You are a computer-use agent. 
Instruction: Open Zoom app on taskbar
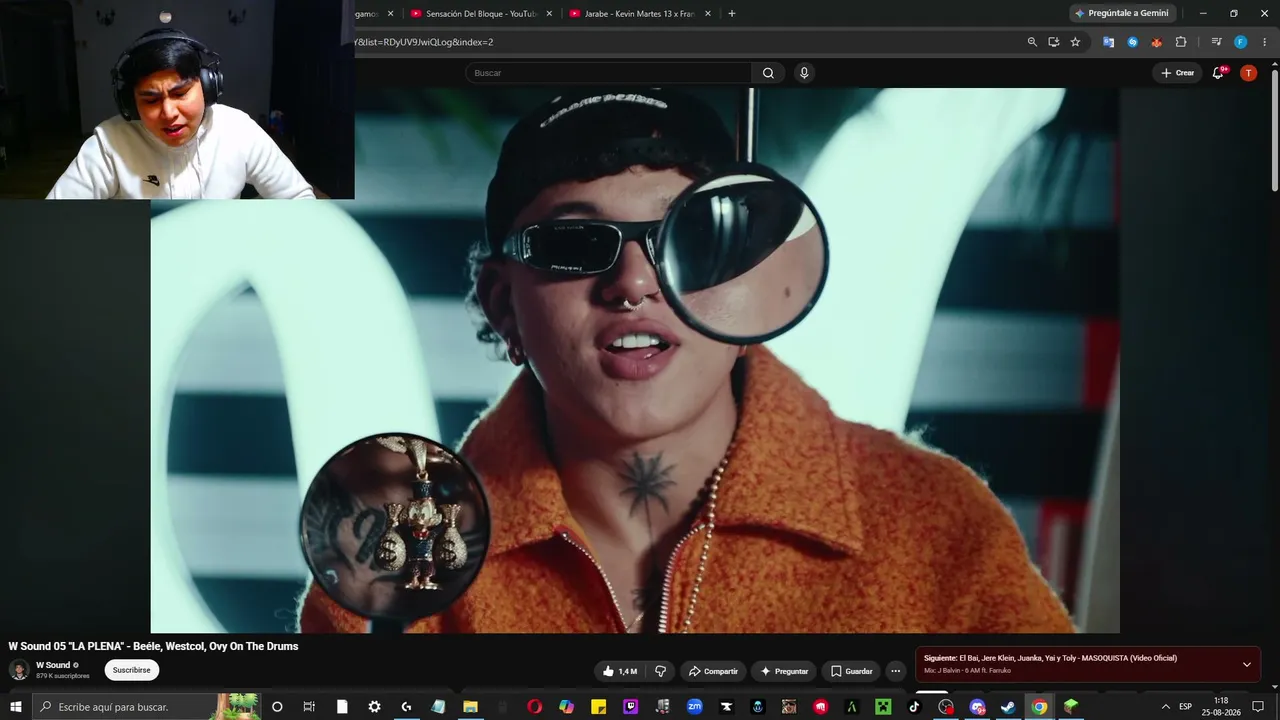[694, 707]
